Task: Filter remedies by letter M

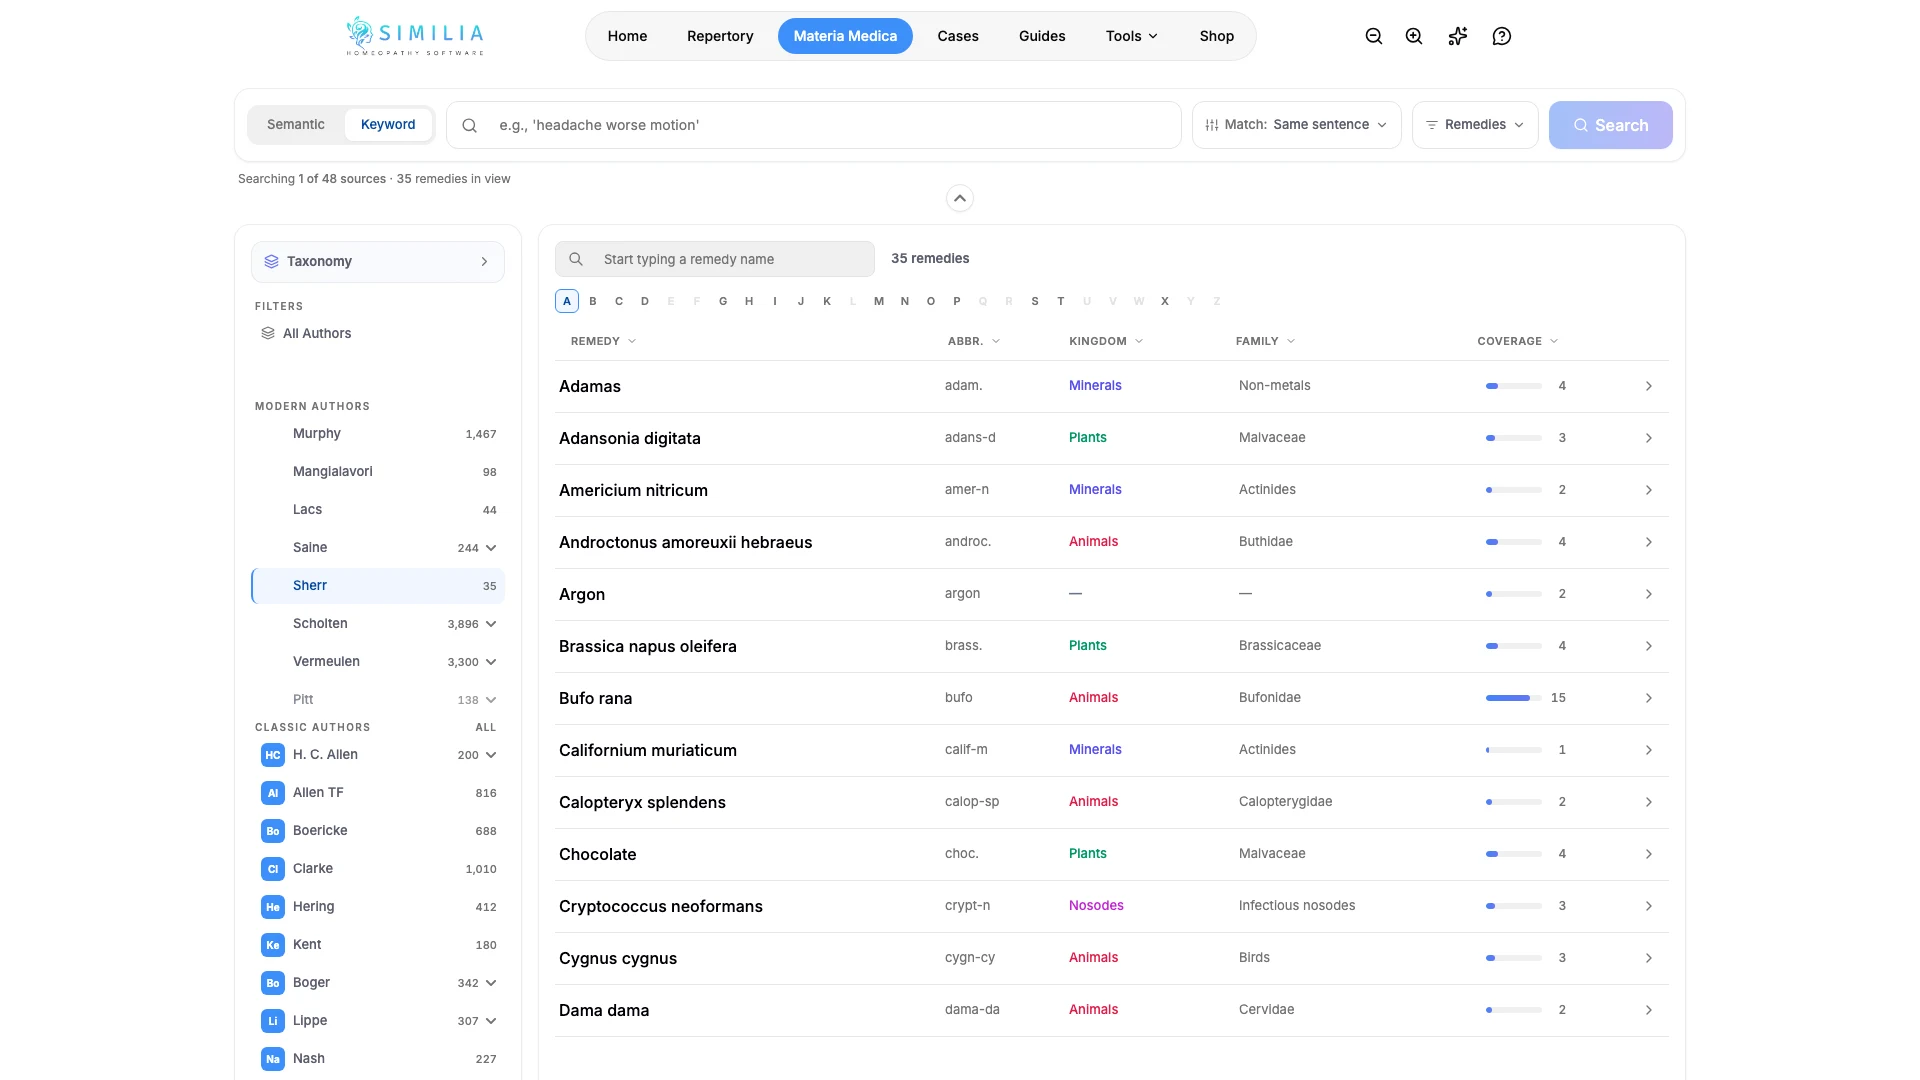Action: point(879,301)
